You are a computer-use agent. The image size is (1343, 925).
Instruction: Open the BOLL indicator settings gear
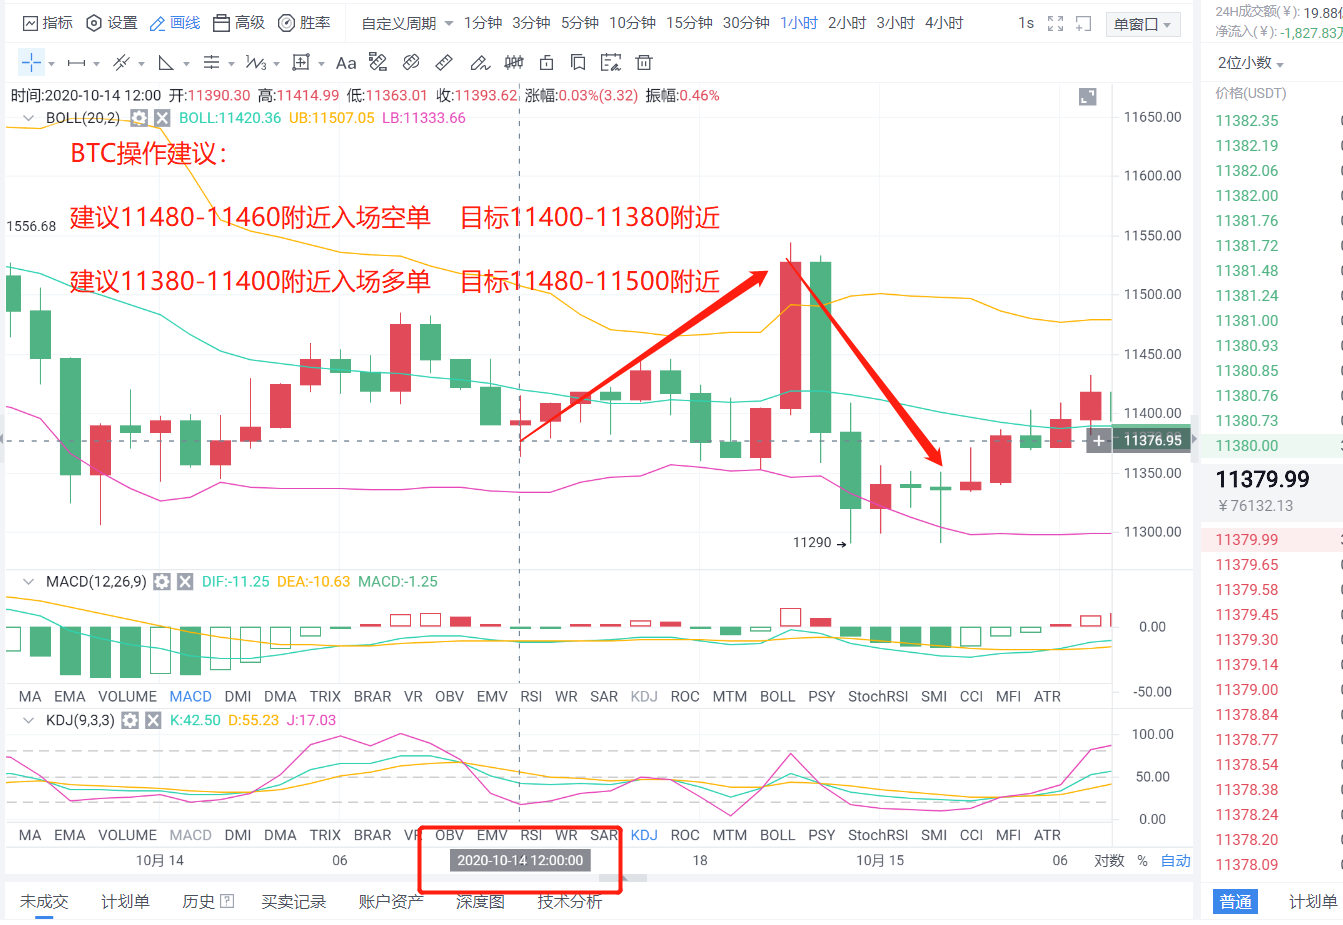click(139, 118)
